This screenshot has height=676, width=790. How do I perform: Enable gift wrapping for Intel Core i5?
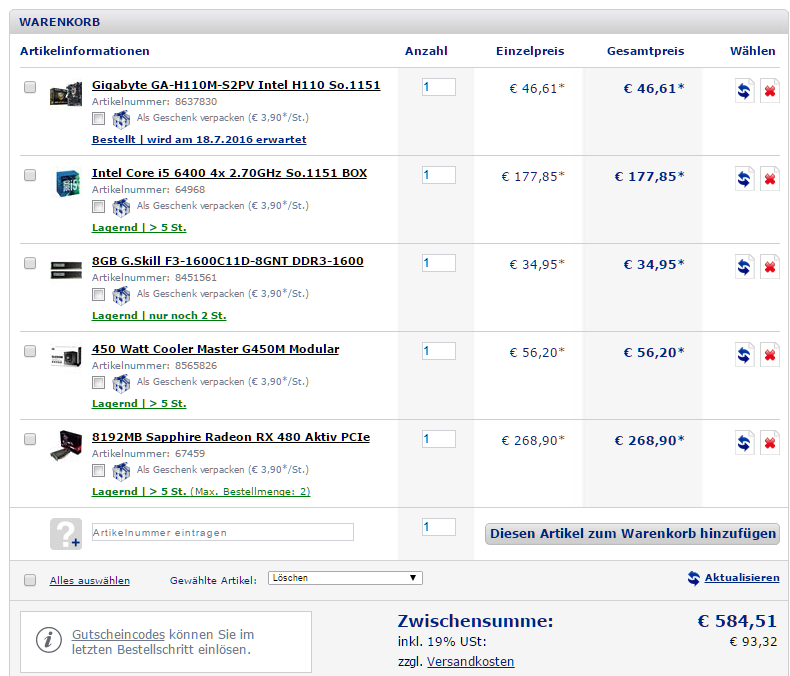[x=98, y=207]
